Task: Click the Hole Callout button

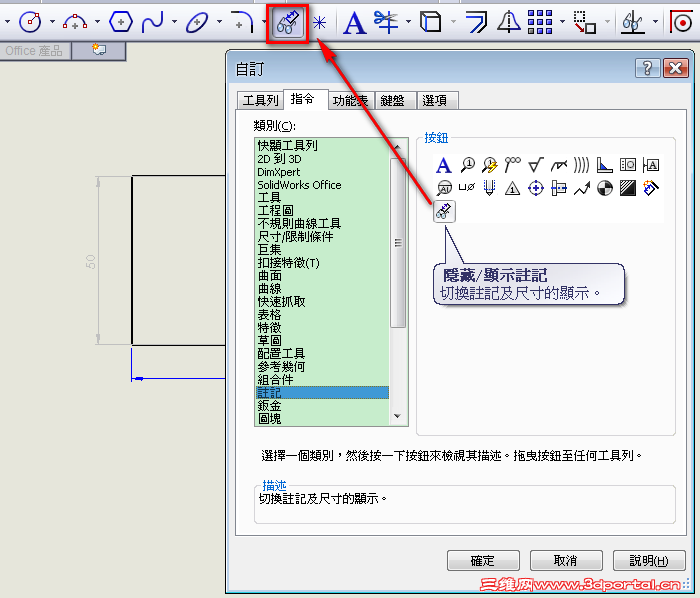Action: pos(467,188)
